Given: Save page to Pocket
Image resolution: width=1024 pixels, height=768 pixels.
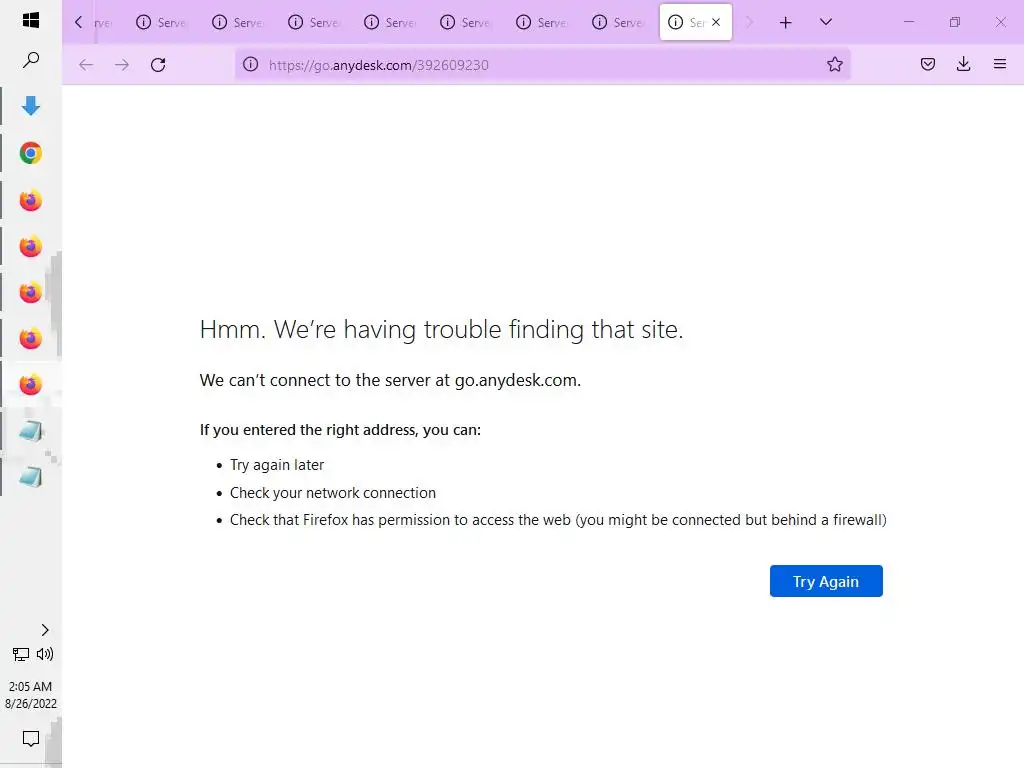Looking at the screenshot, I should (927, 64).
